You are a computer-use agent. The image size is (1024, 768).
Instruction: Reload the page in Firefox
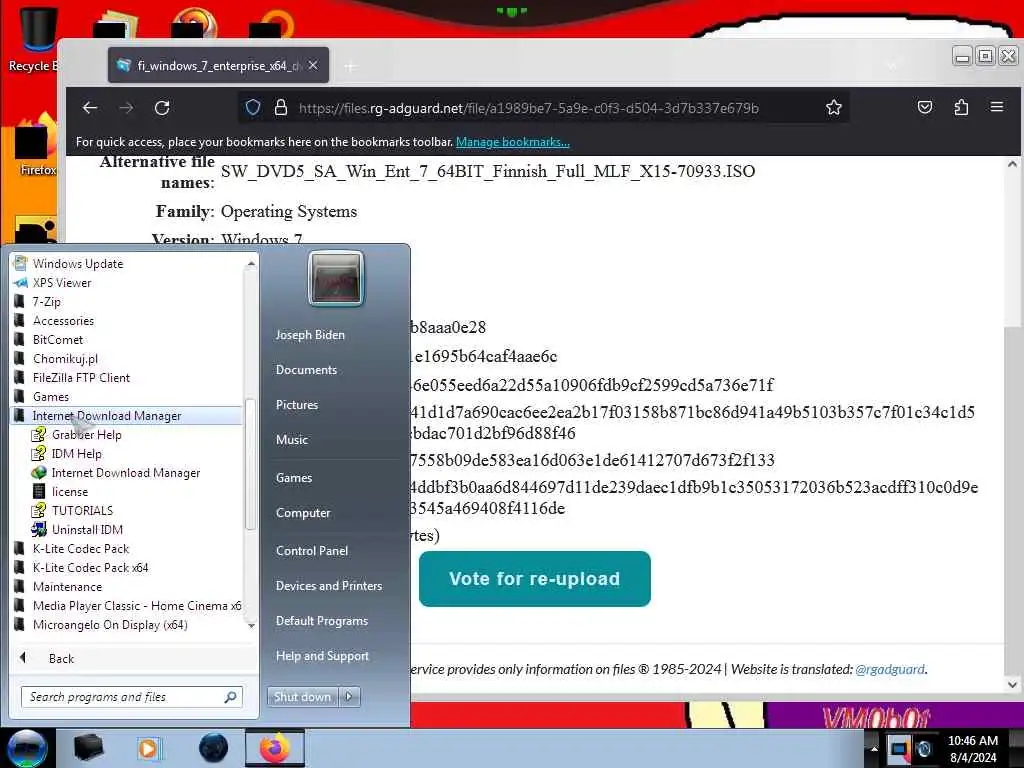[162, 108]
